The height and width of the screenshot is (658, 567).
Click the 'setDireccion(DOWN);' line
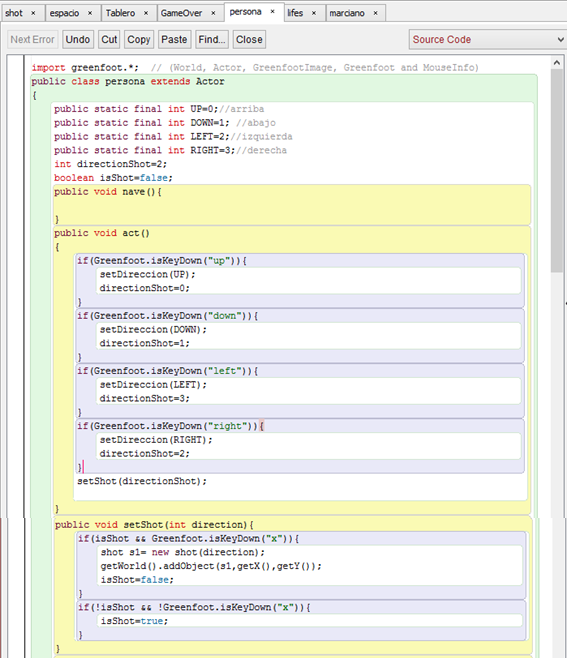coord(153,330)
